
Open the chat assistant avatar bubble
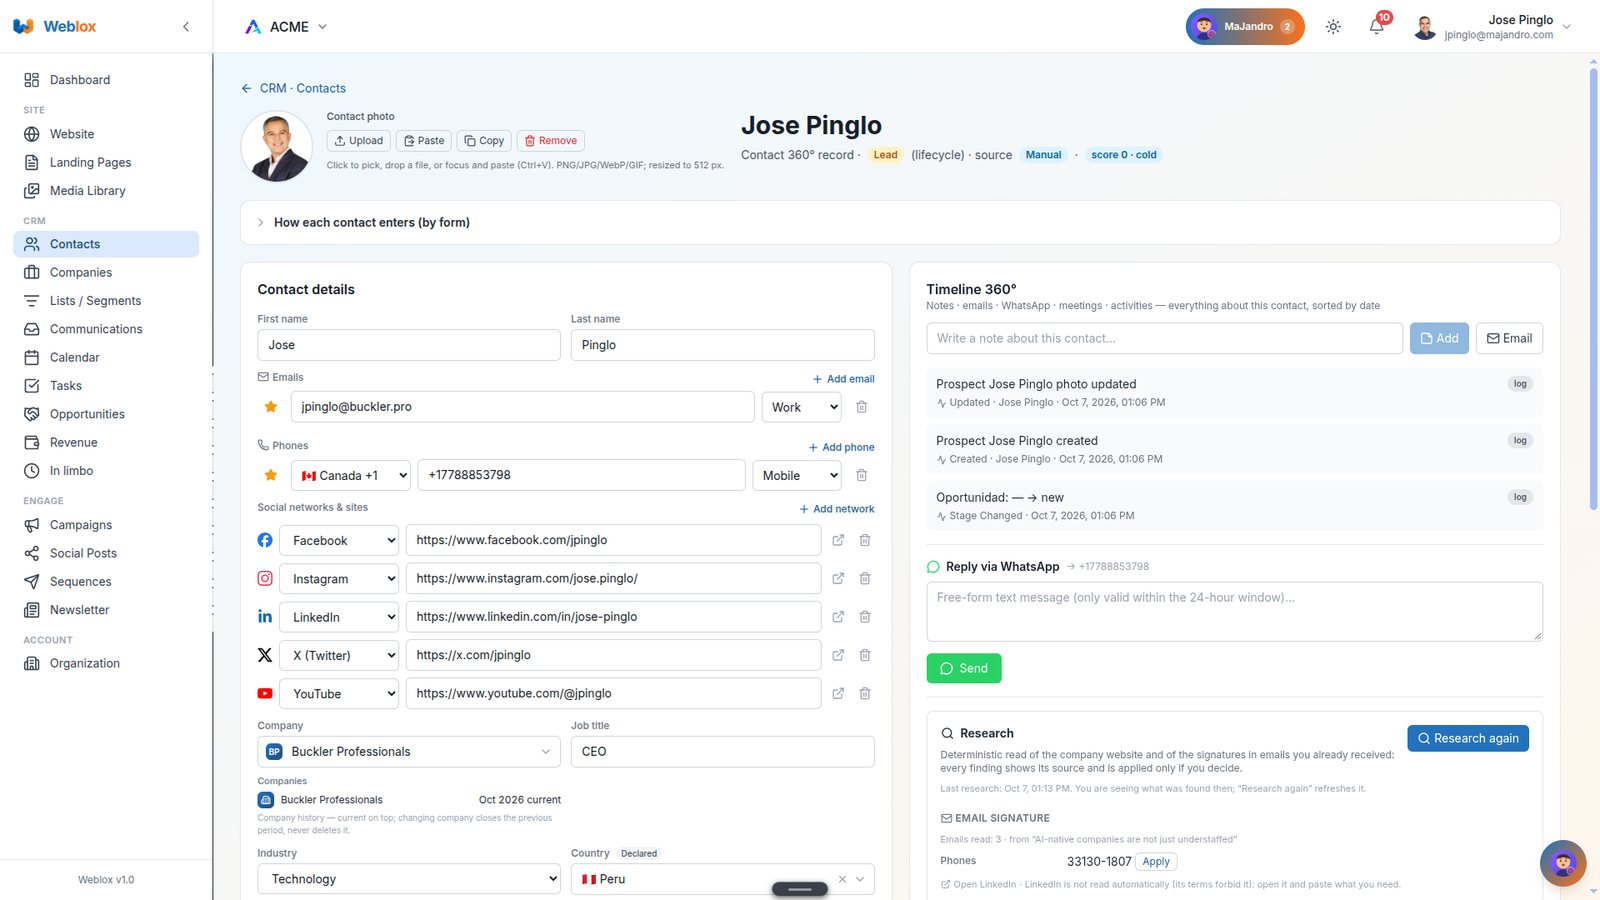[1563, 863]
